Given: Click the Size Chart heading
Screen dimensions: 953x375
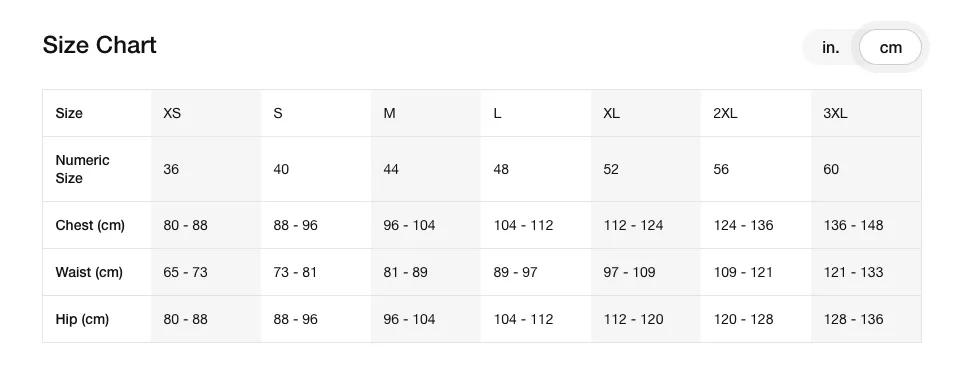Looking at the screenshot, I should (100, 45).
